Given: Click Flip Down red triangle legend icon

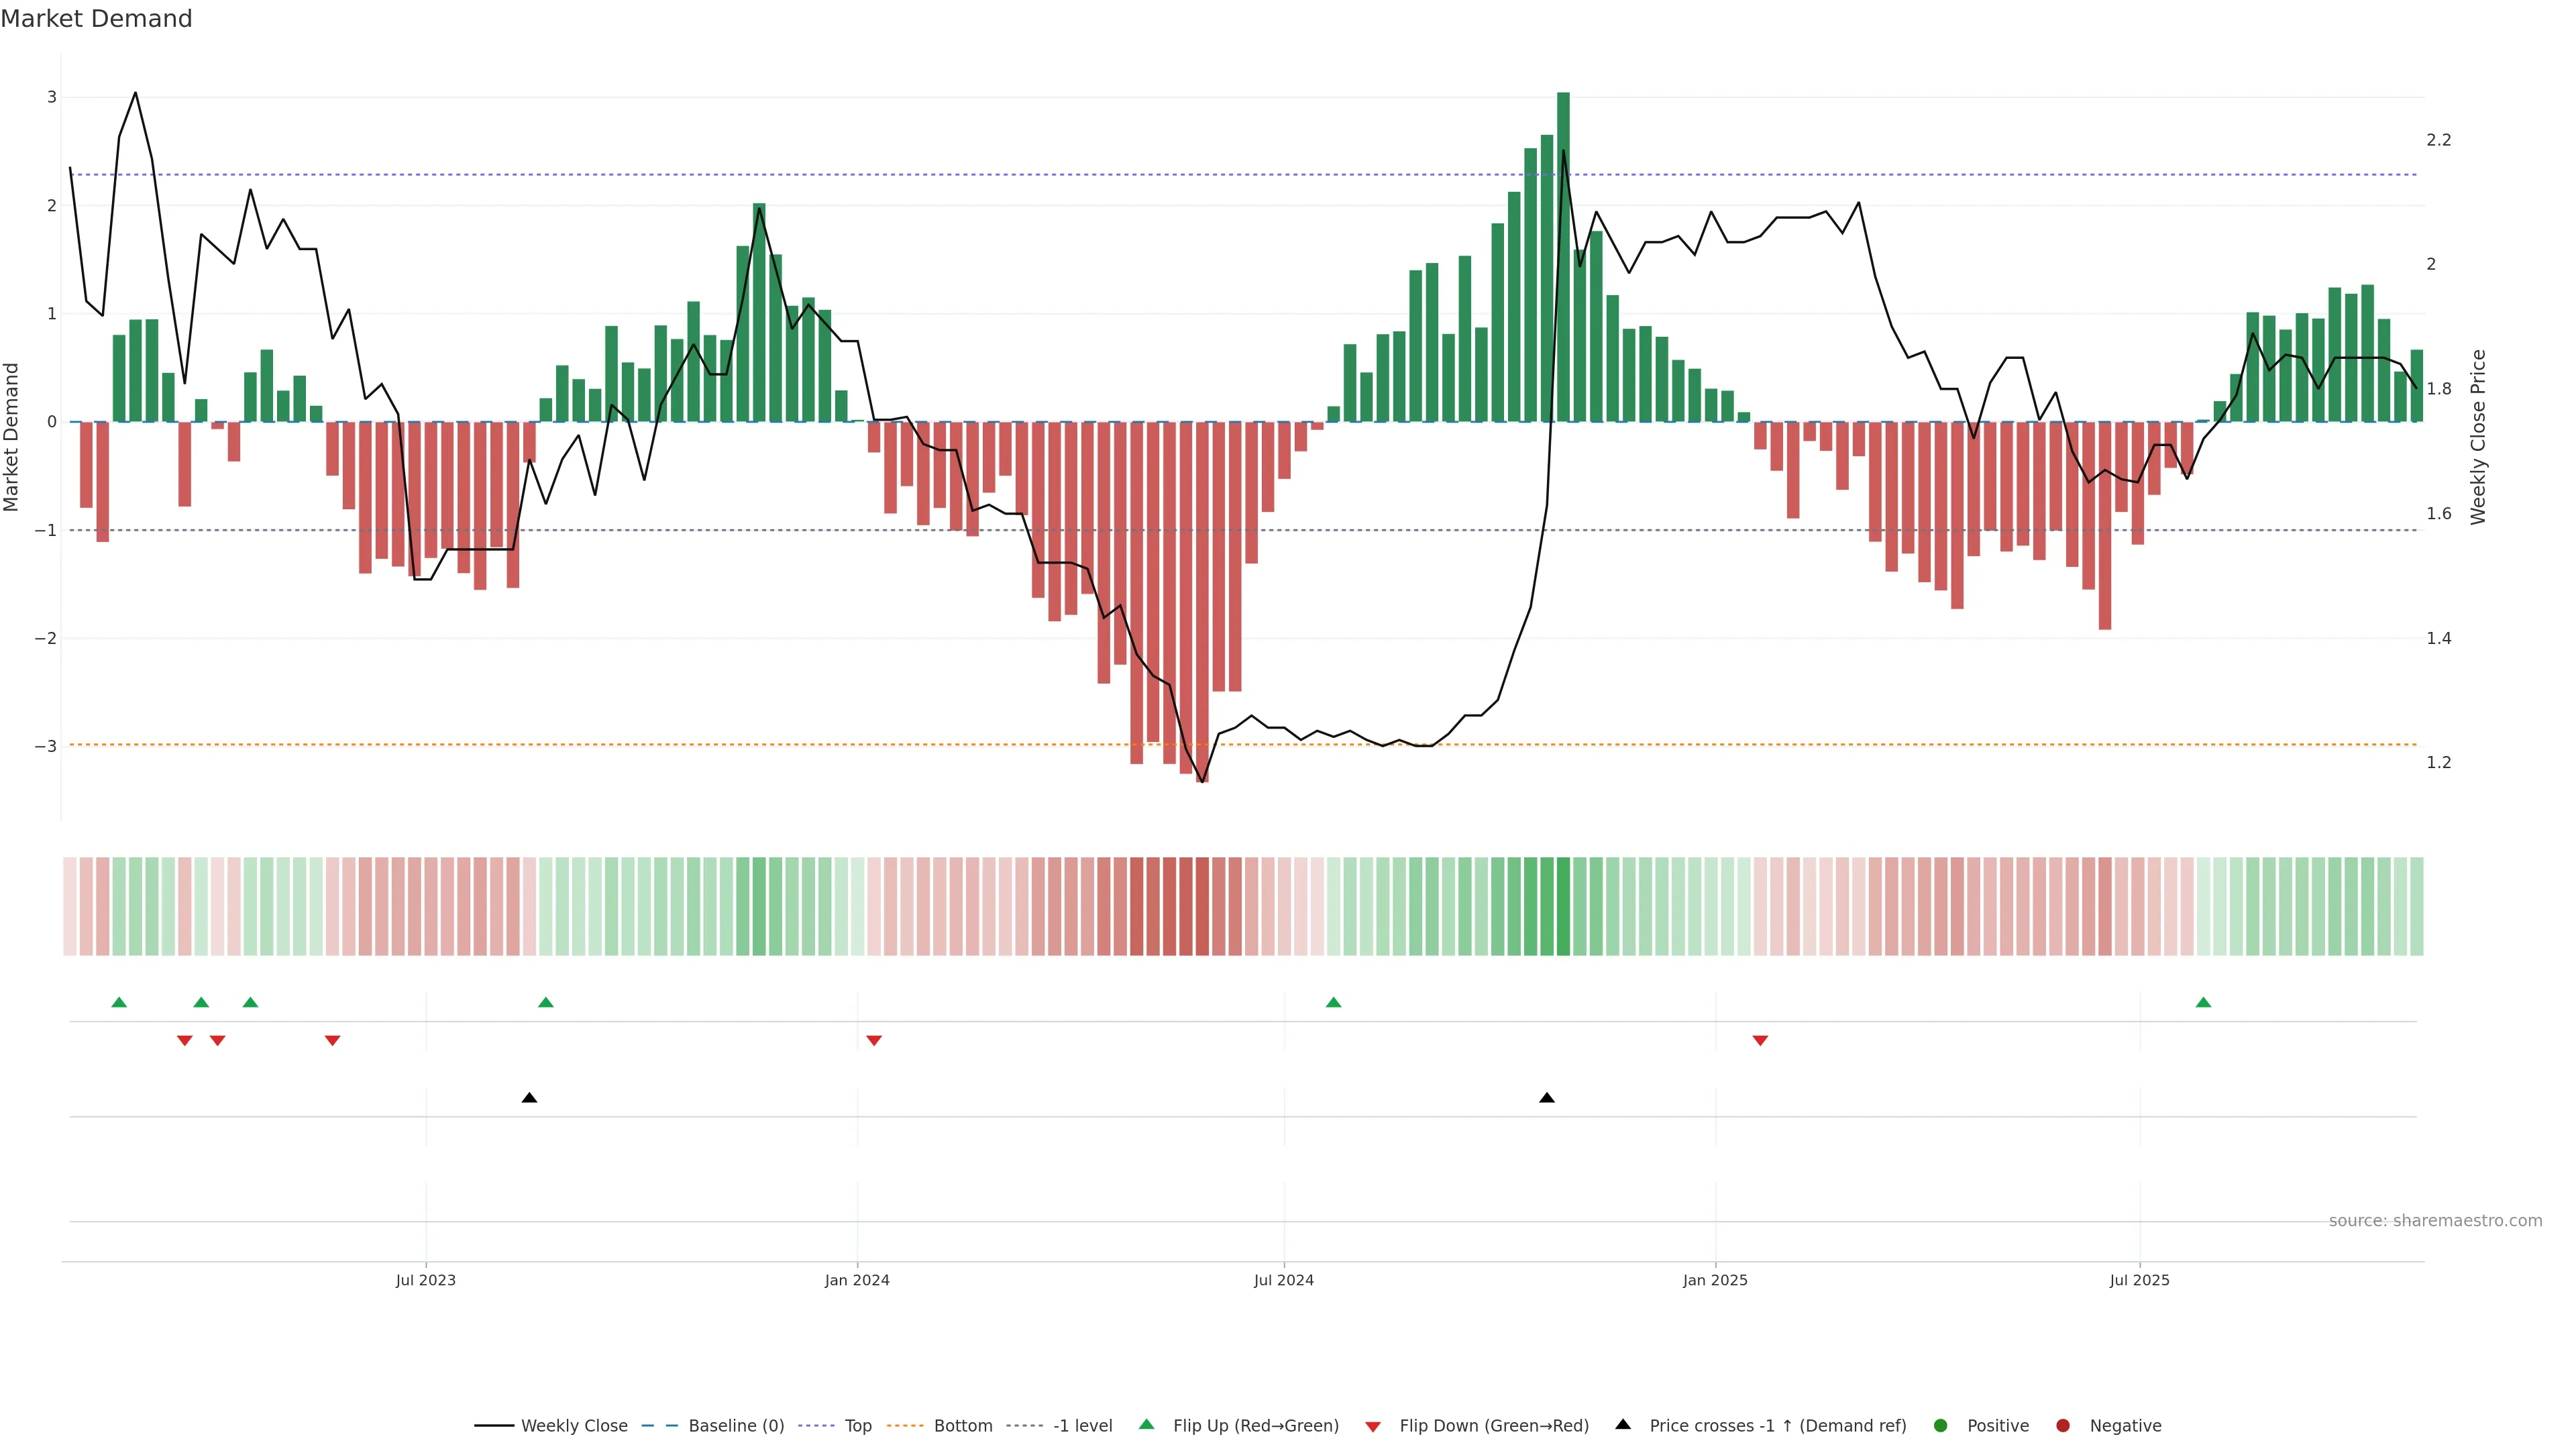Looking at the screenshot, I should [1373, 1426].
